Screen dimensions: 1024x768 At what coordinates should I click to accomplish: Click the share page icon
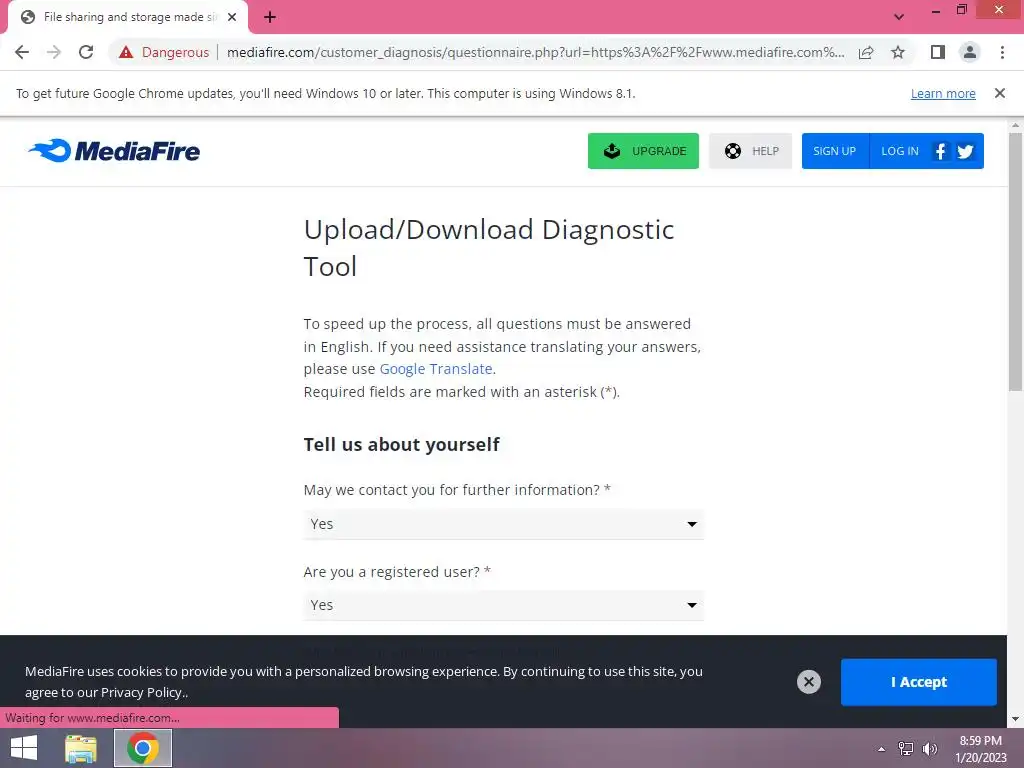coord(866,52)
